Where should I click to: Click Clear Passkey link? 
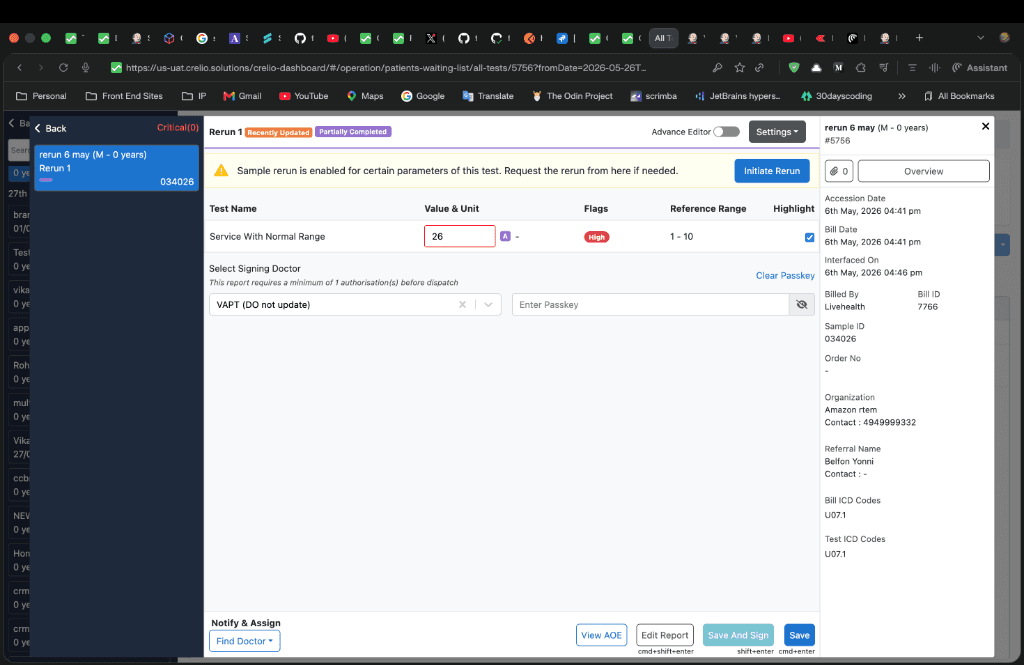coord(785,276)
